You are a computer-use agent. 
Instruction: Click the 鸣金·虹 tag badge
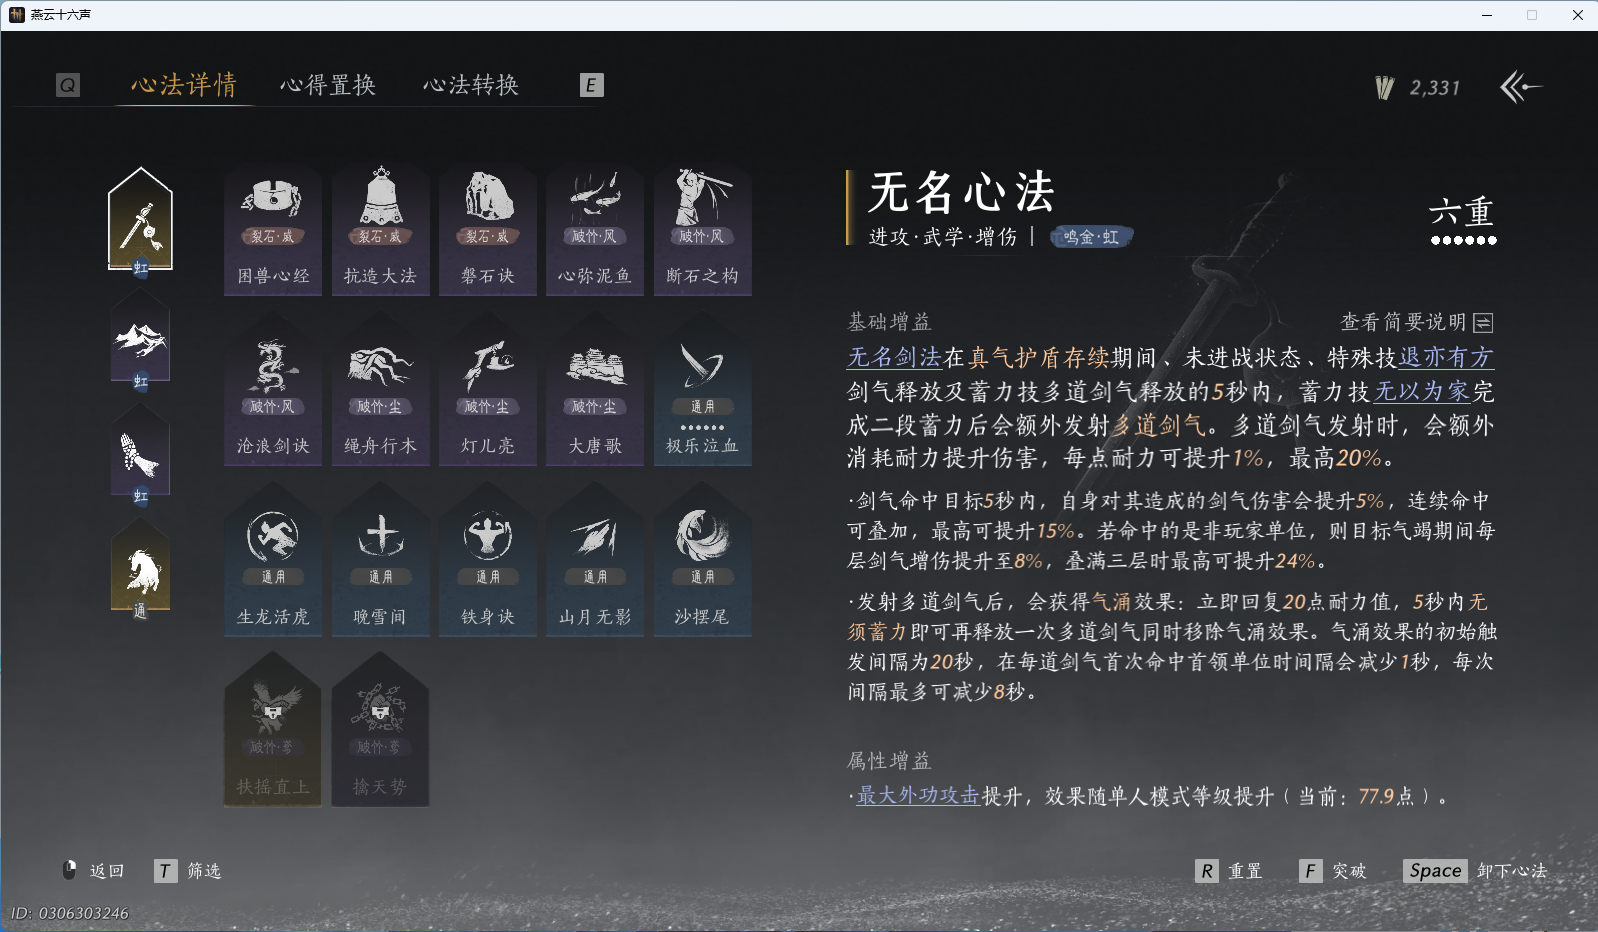pyautogui.click(x=1091, y=237)
